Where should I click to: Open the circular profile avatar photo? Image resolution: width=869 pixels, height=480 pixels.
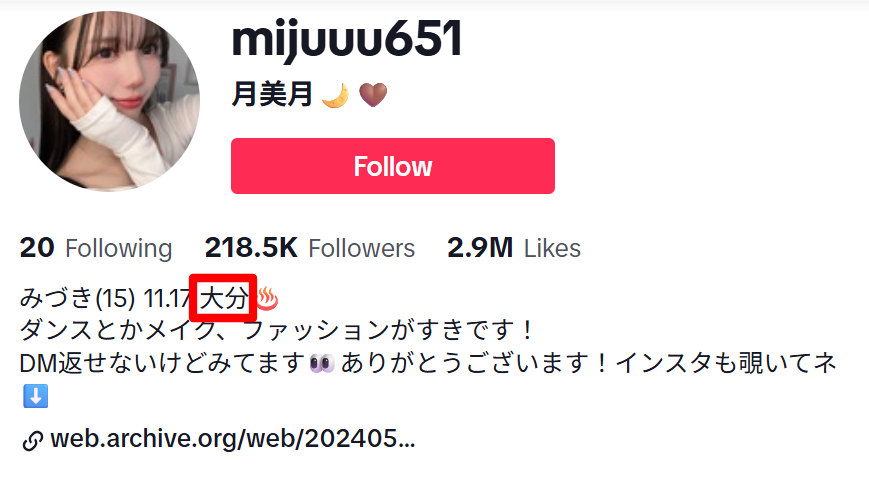pos(109,101)
